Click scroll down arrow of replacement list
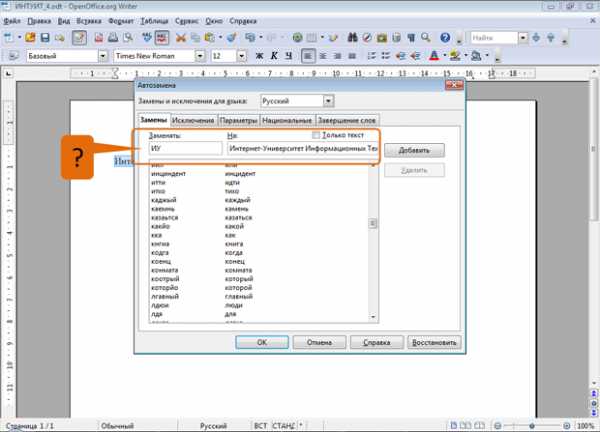This screenshot has height=432, width=600. coord(373,317)
